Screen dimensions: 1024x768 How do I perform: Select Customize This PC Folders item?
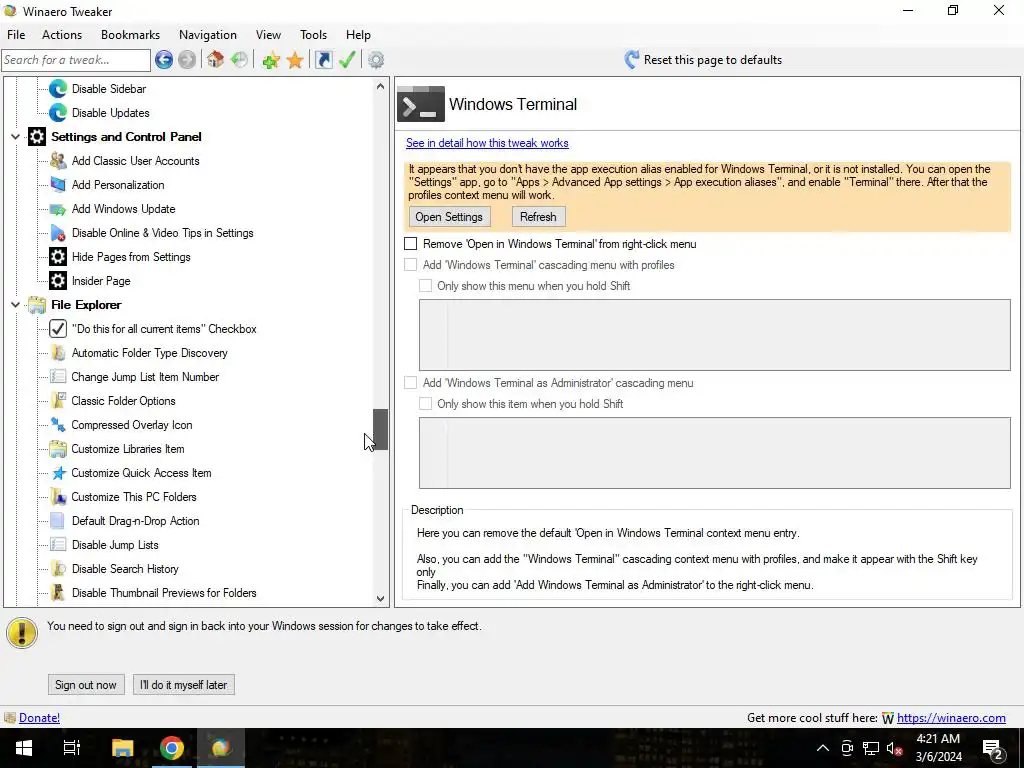(x=134, y=497)
